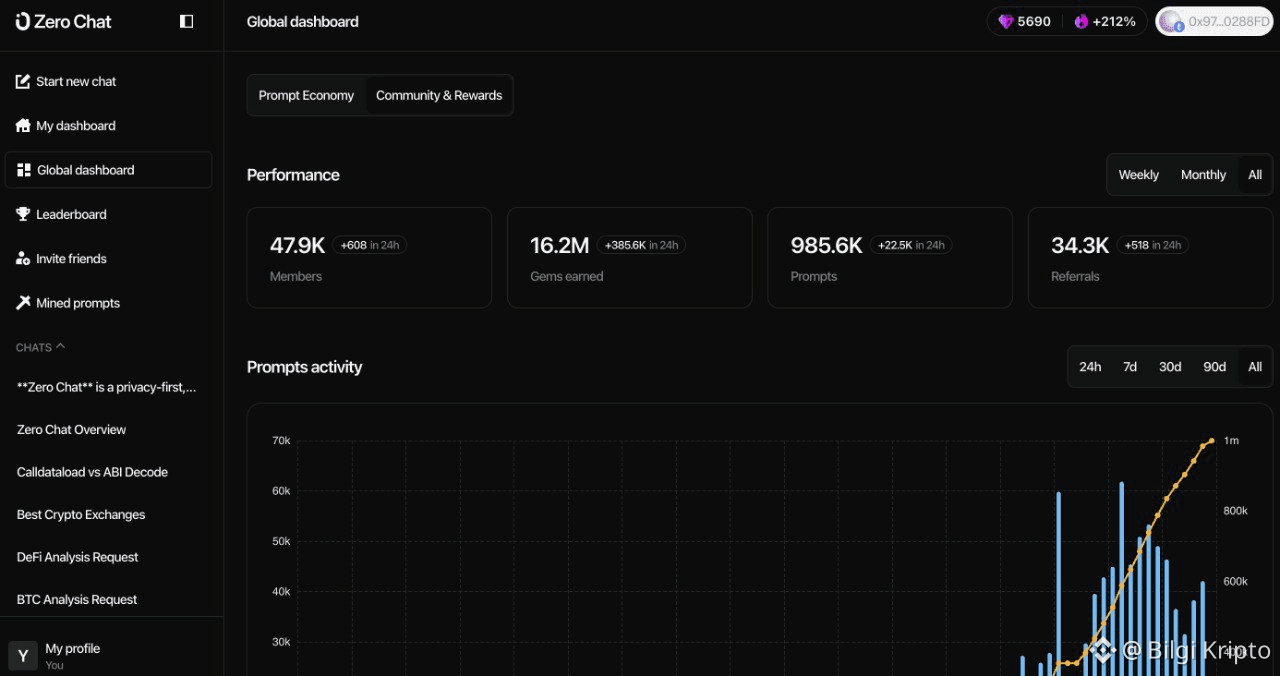Screen dimensions: 1280x676
Task: Open My dashboard home icon
Action: tap(23, 126)
